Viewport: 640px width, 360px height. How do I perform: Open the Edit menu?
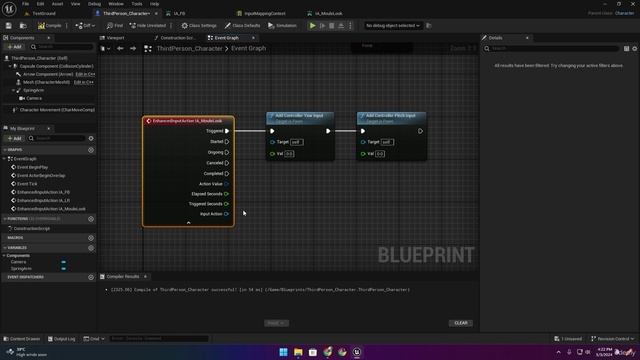coord(40,4)
